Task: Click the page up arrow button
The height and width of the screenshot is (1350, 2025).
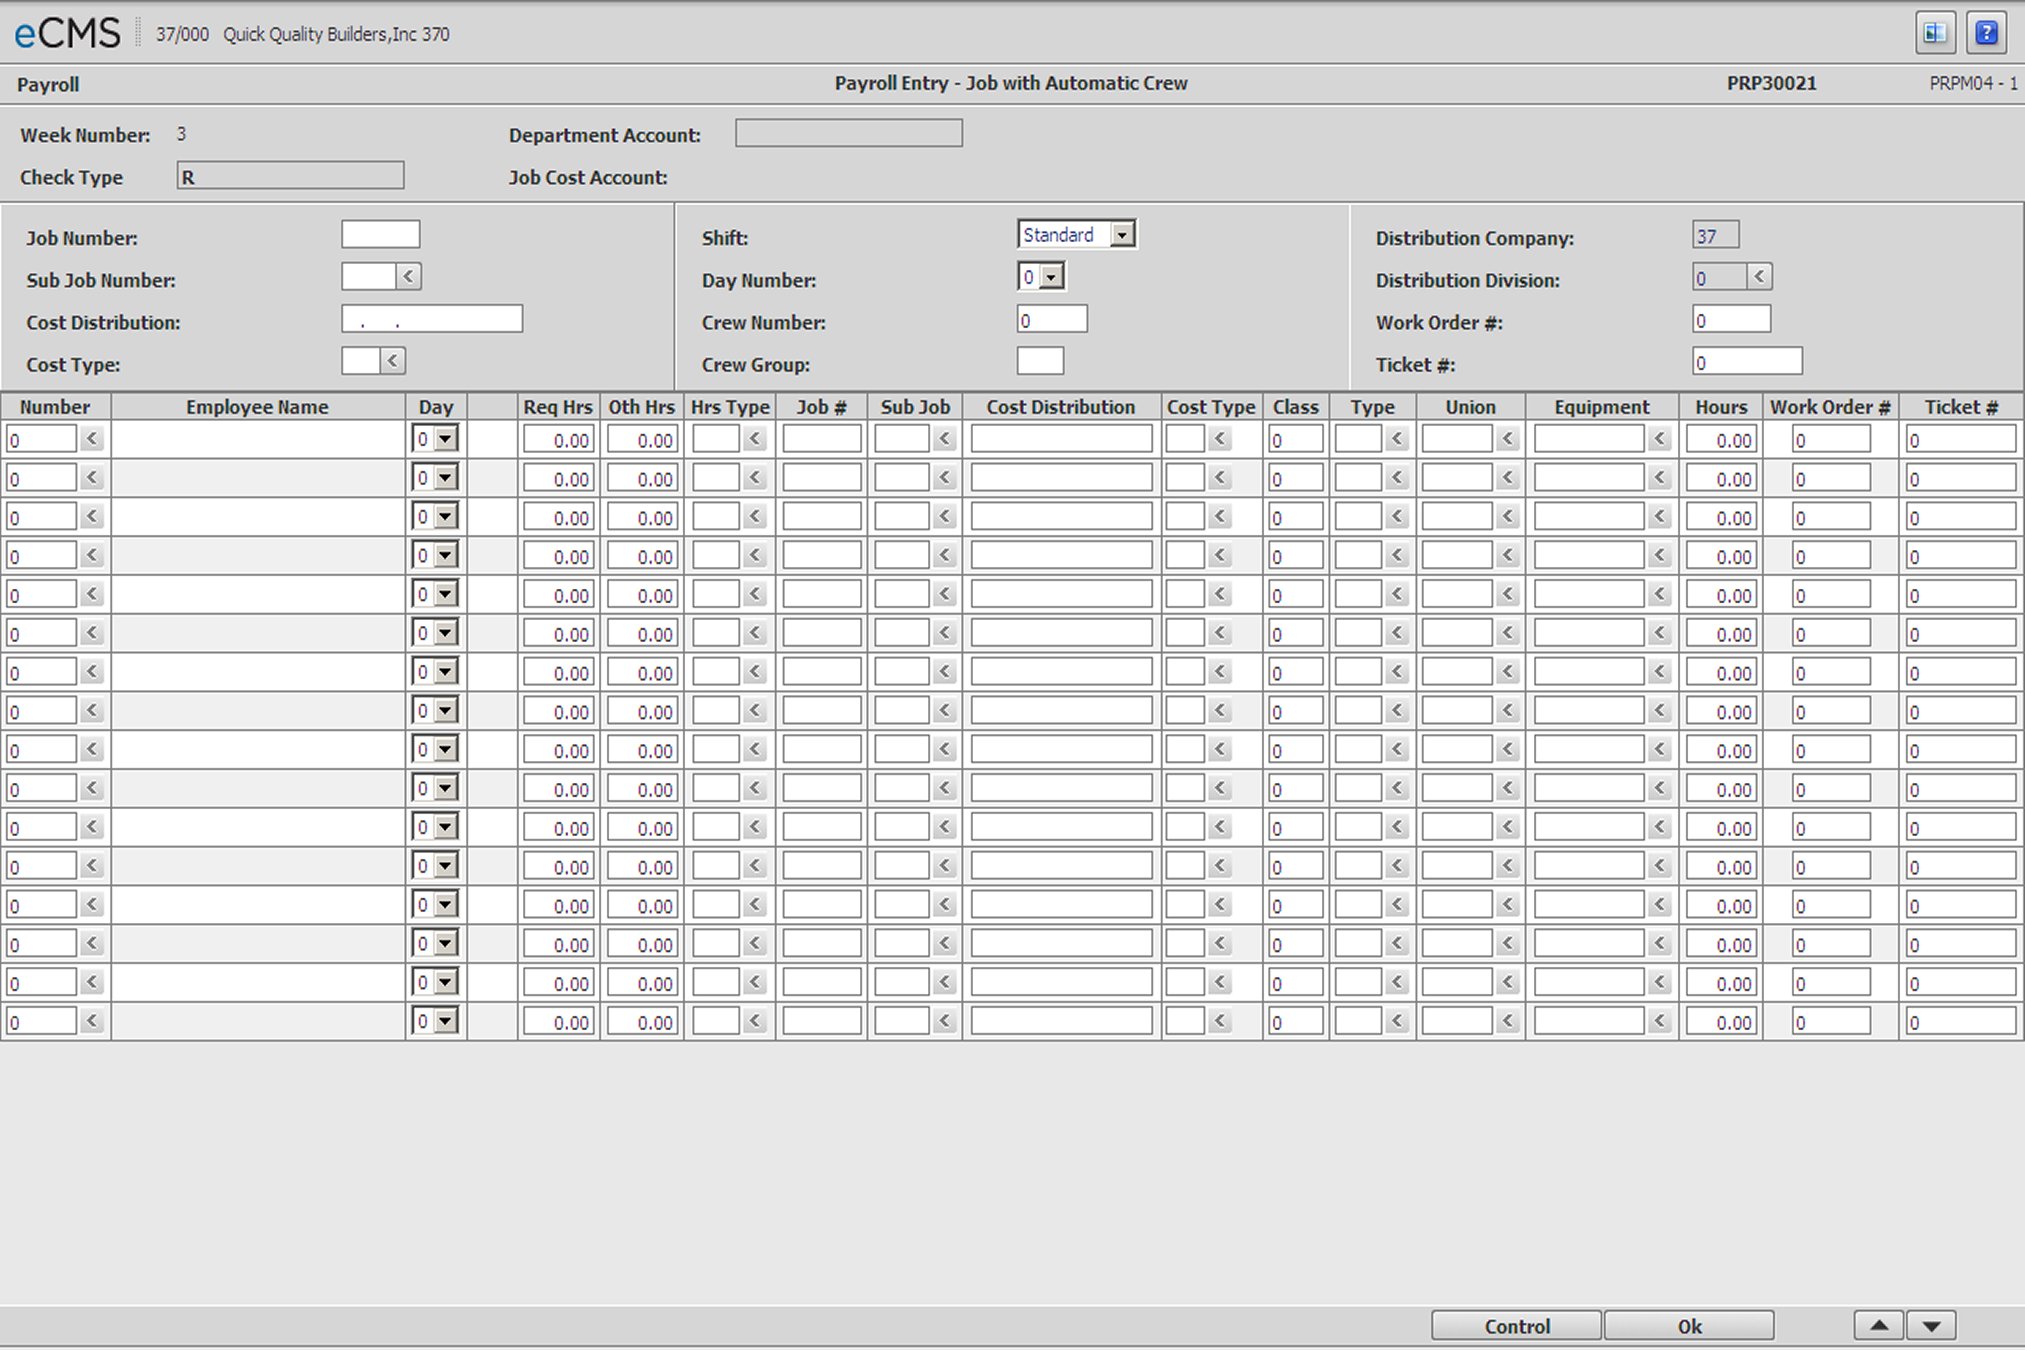Action: tap(1879, 1326)
